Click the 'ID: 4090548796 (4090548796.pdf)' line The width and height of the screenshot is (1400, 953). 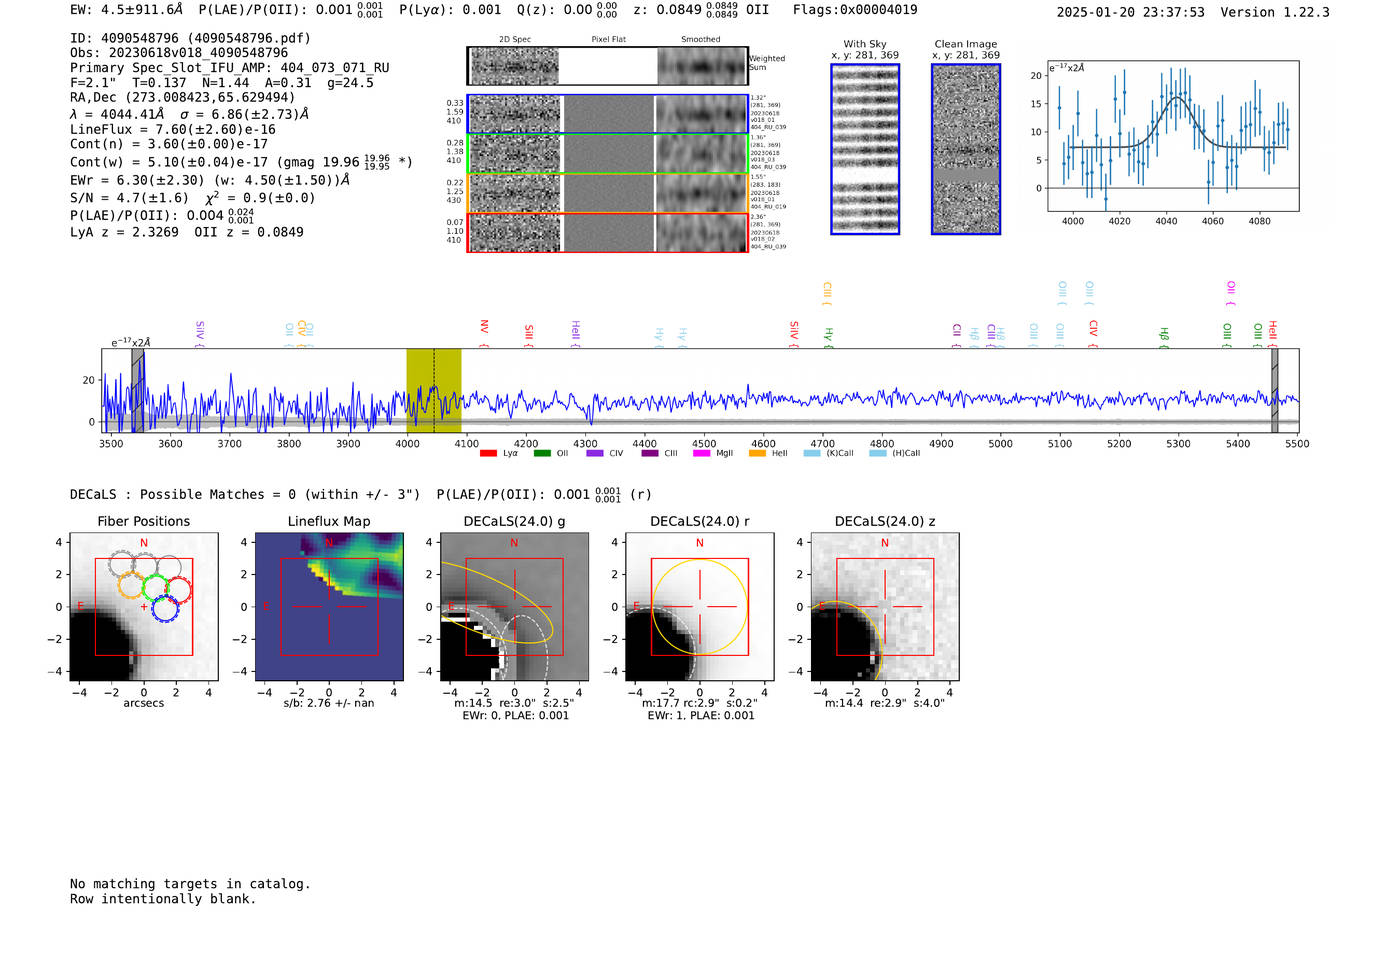pos(190,38)
